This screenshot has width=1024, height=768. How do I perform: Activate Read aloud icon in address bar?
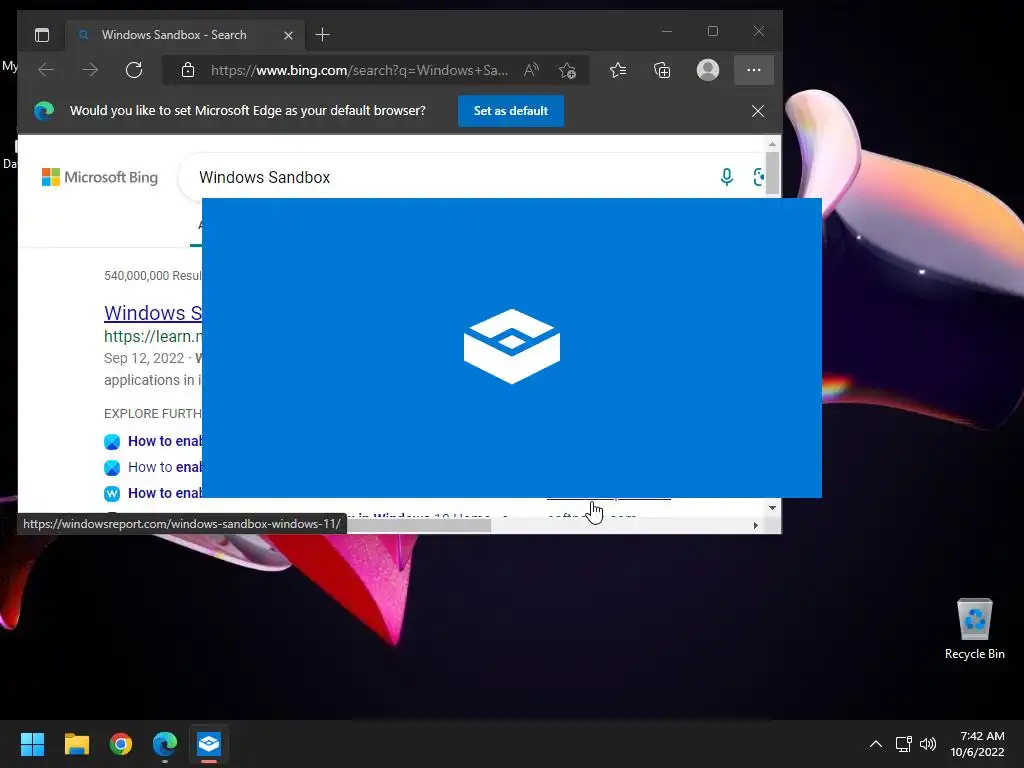point(532,70)
